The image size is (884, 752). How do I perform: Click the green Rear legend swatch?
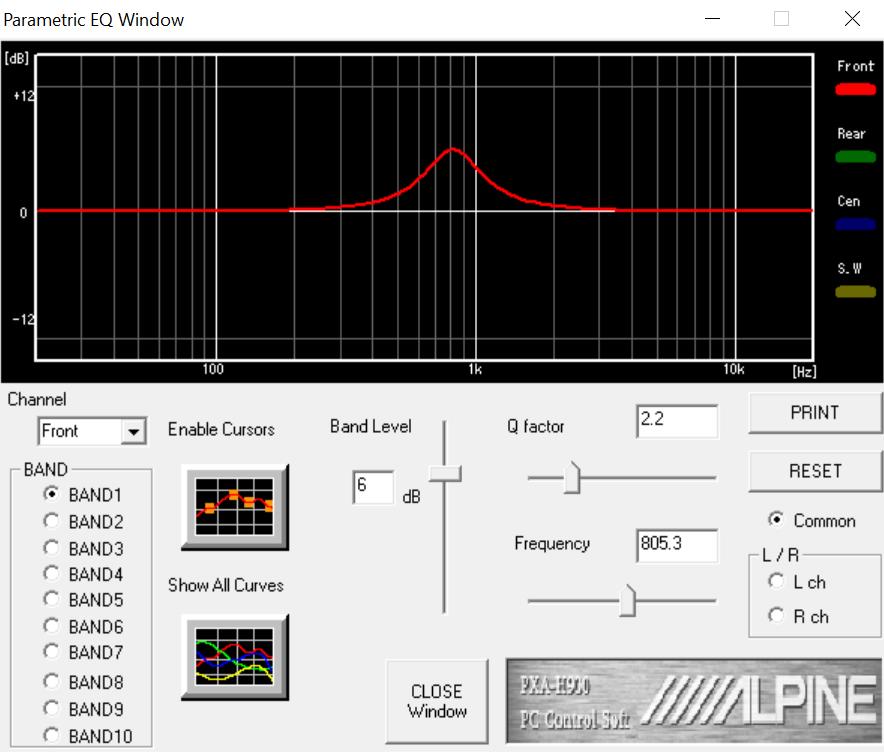[x=855, y=157]
